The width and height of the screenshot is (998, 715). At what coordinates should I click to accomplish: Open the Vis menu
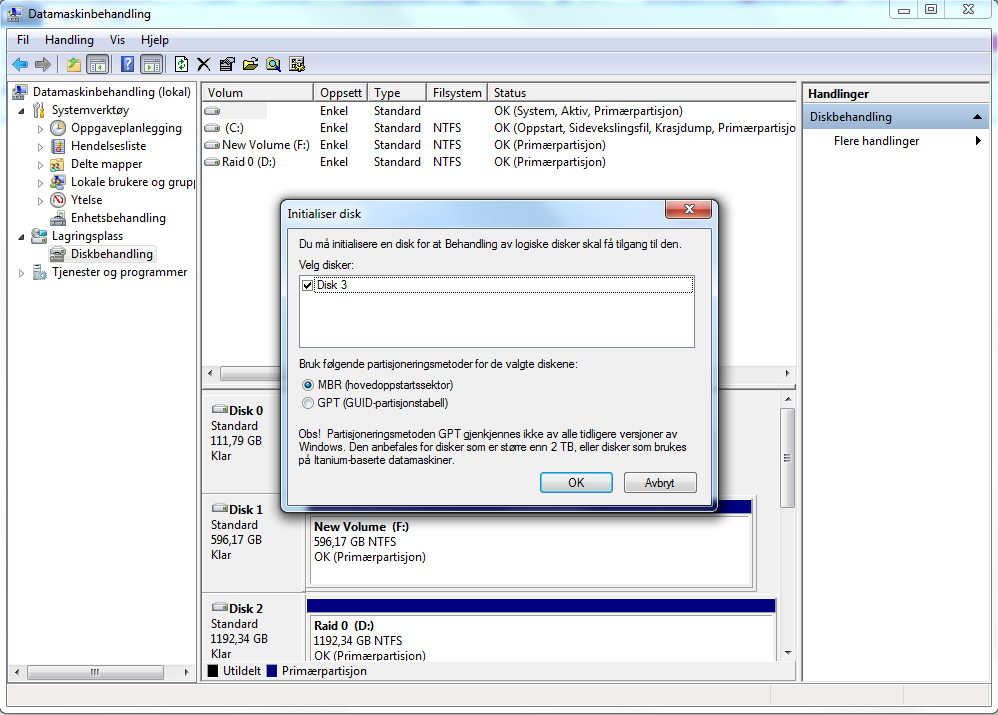click(x=117, y=40)
